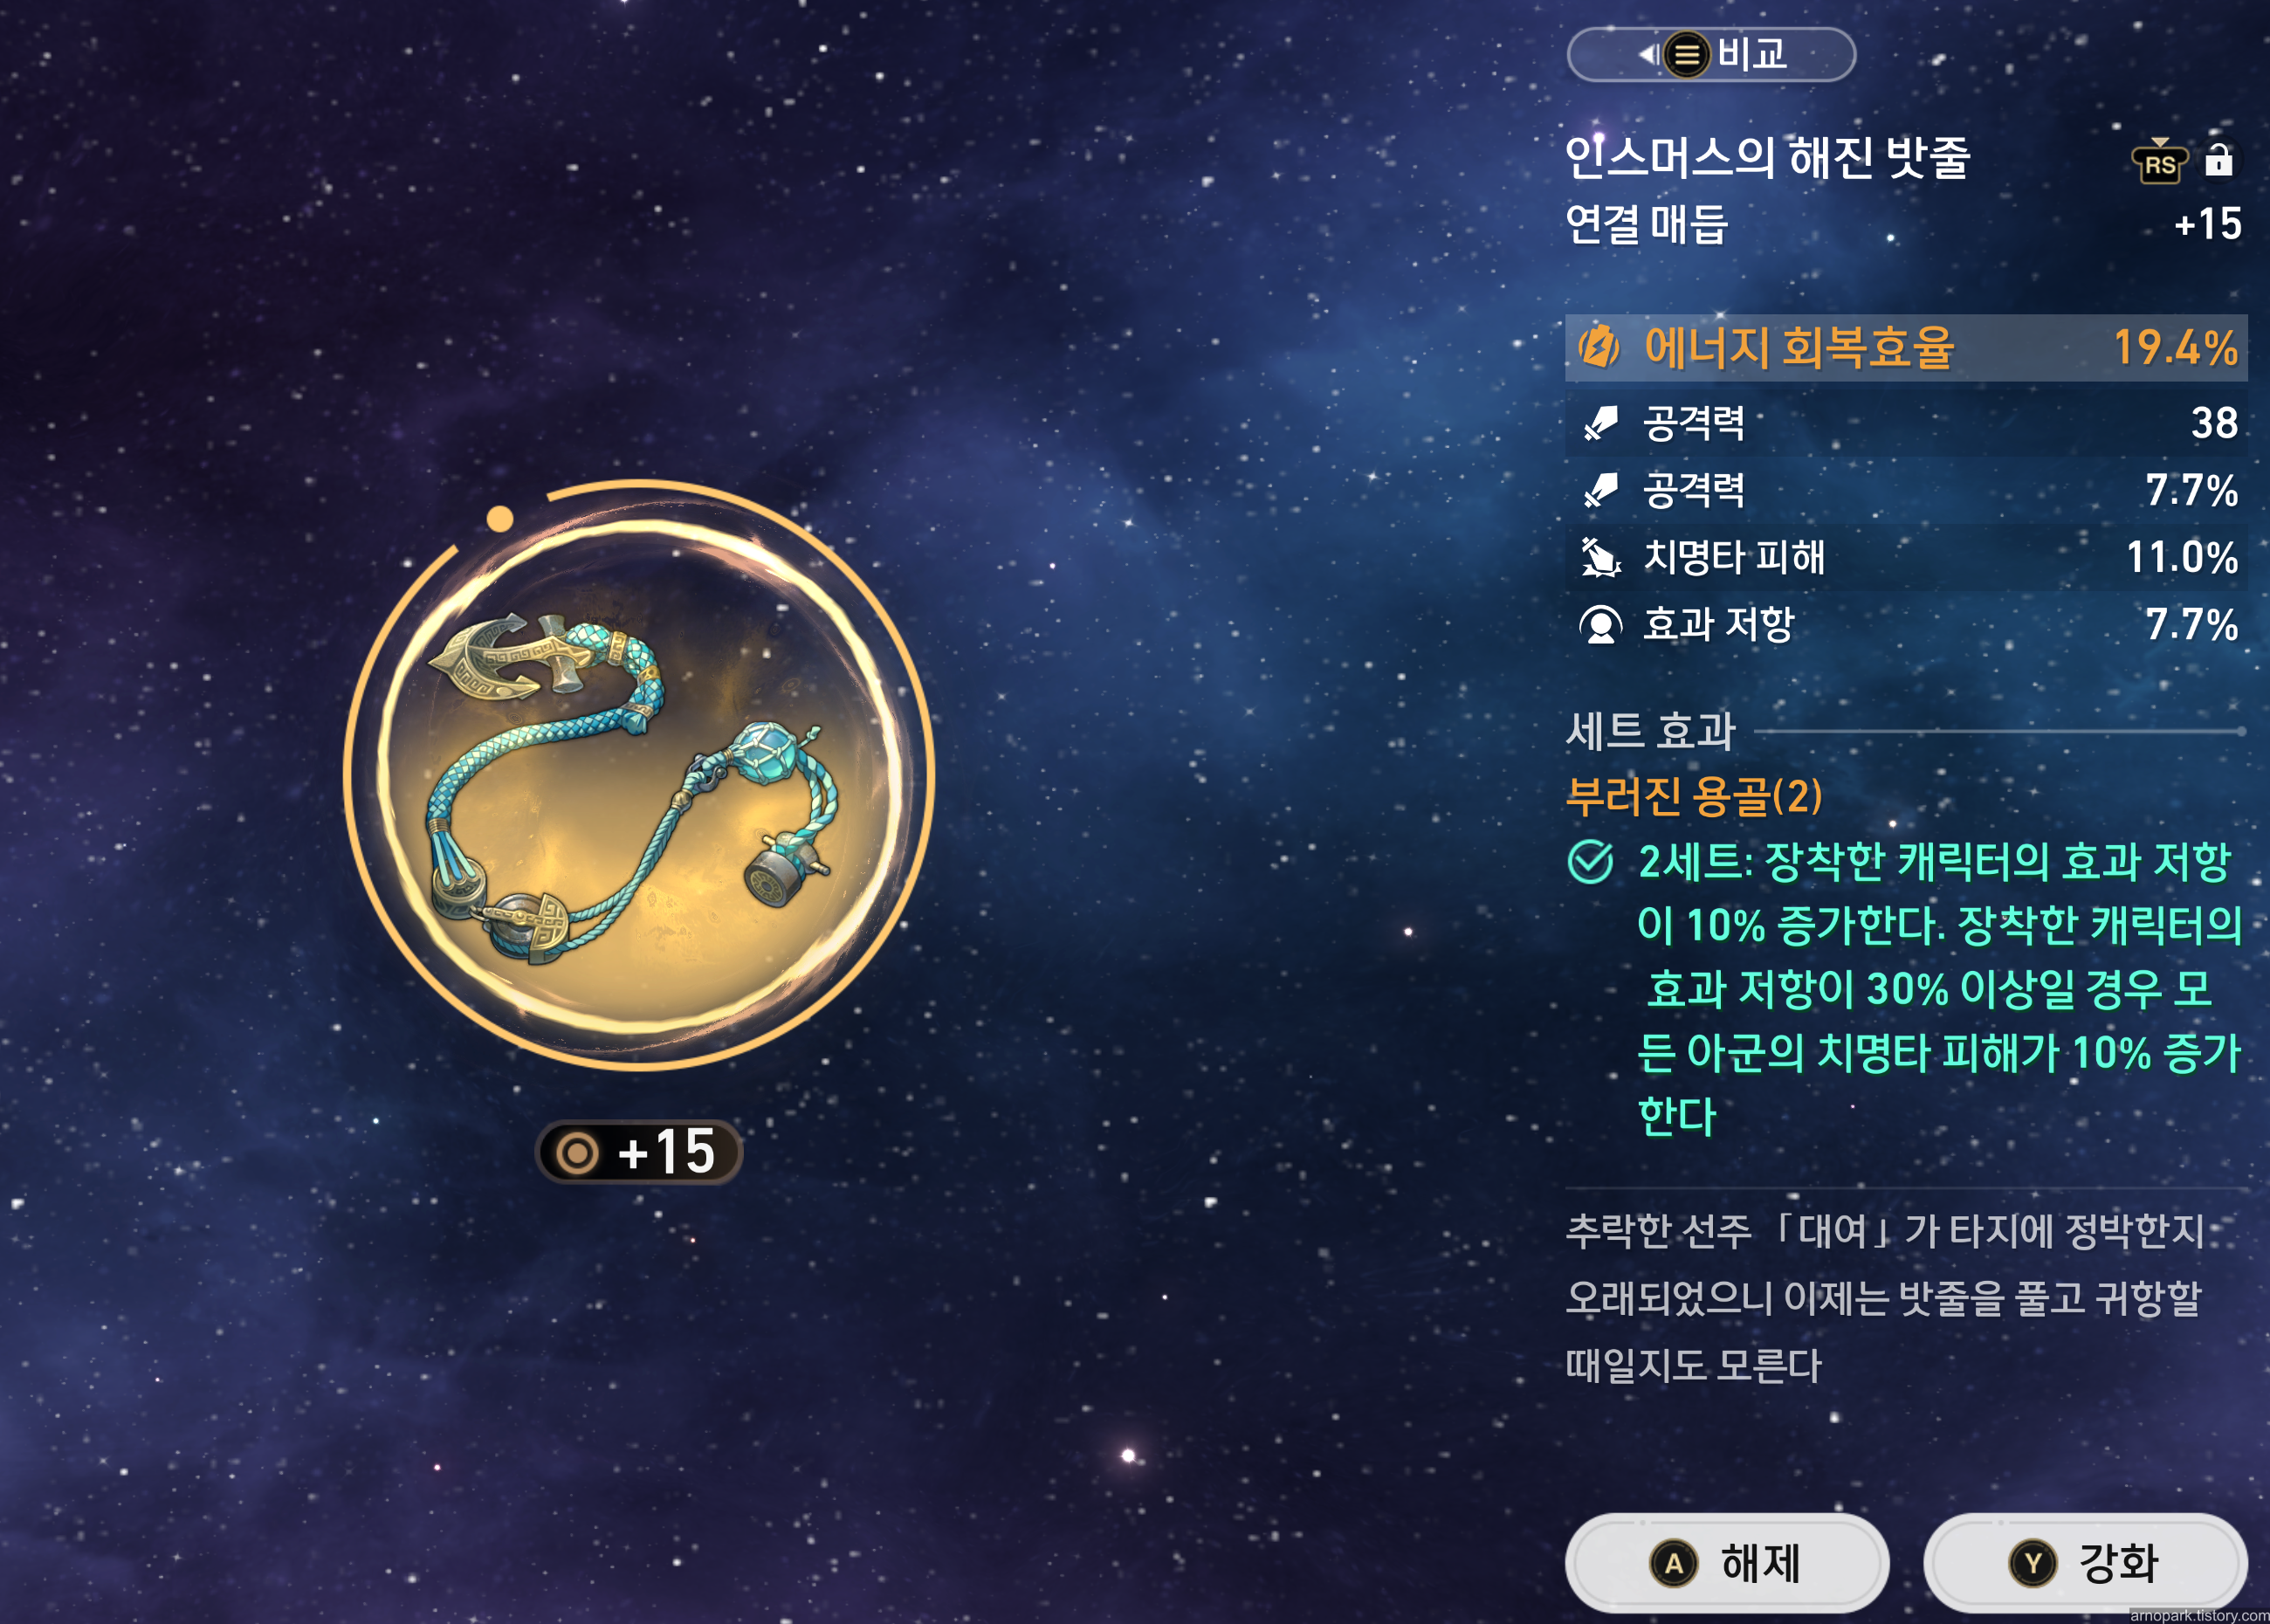
Task: Click the sword icon next to 공격력 38
Action: click(x=1600, y=423)
